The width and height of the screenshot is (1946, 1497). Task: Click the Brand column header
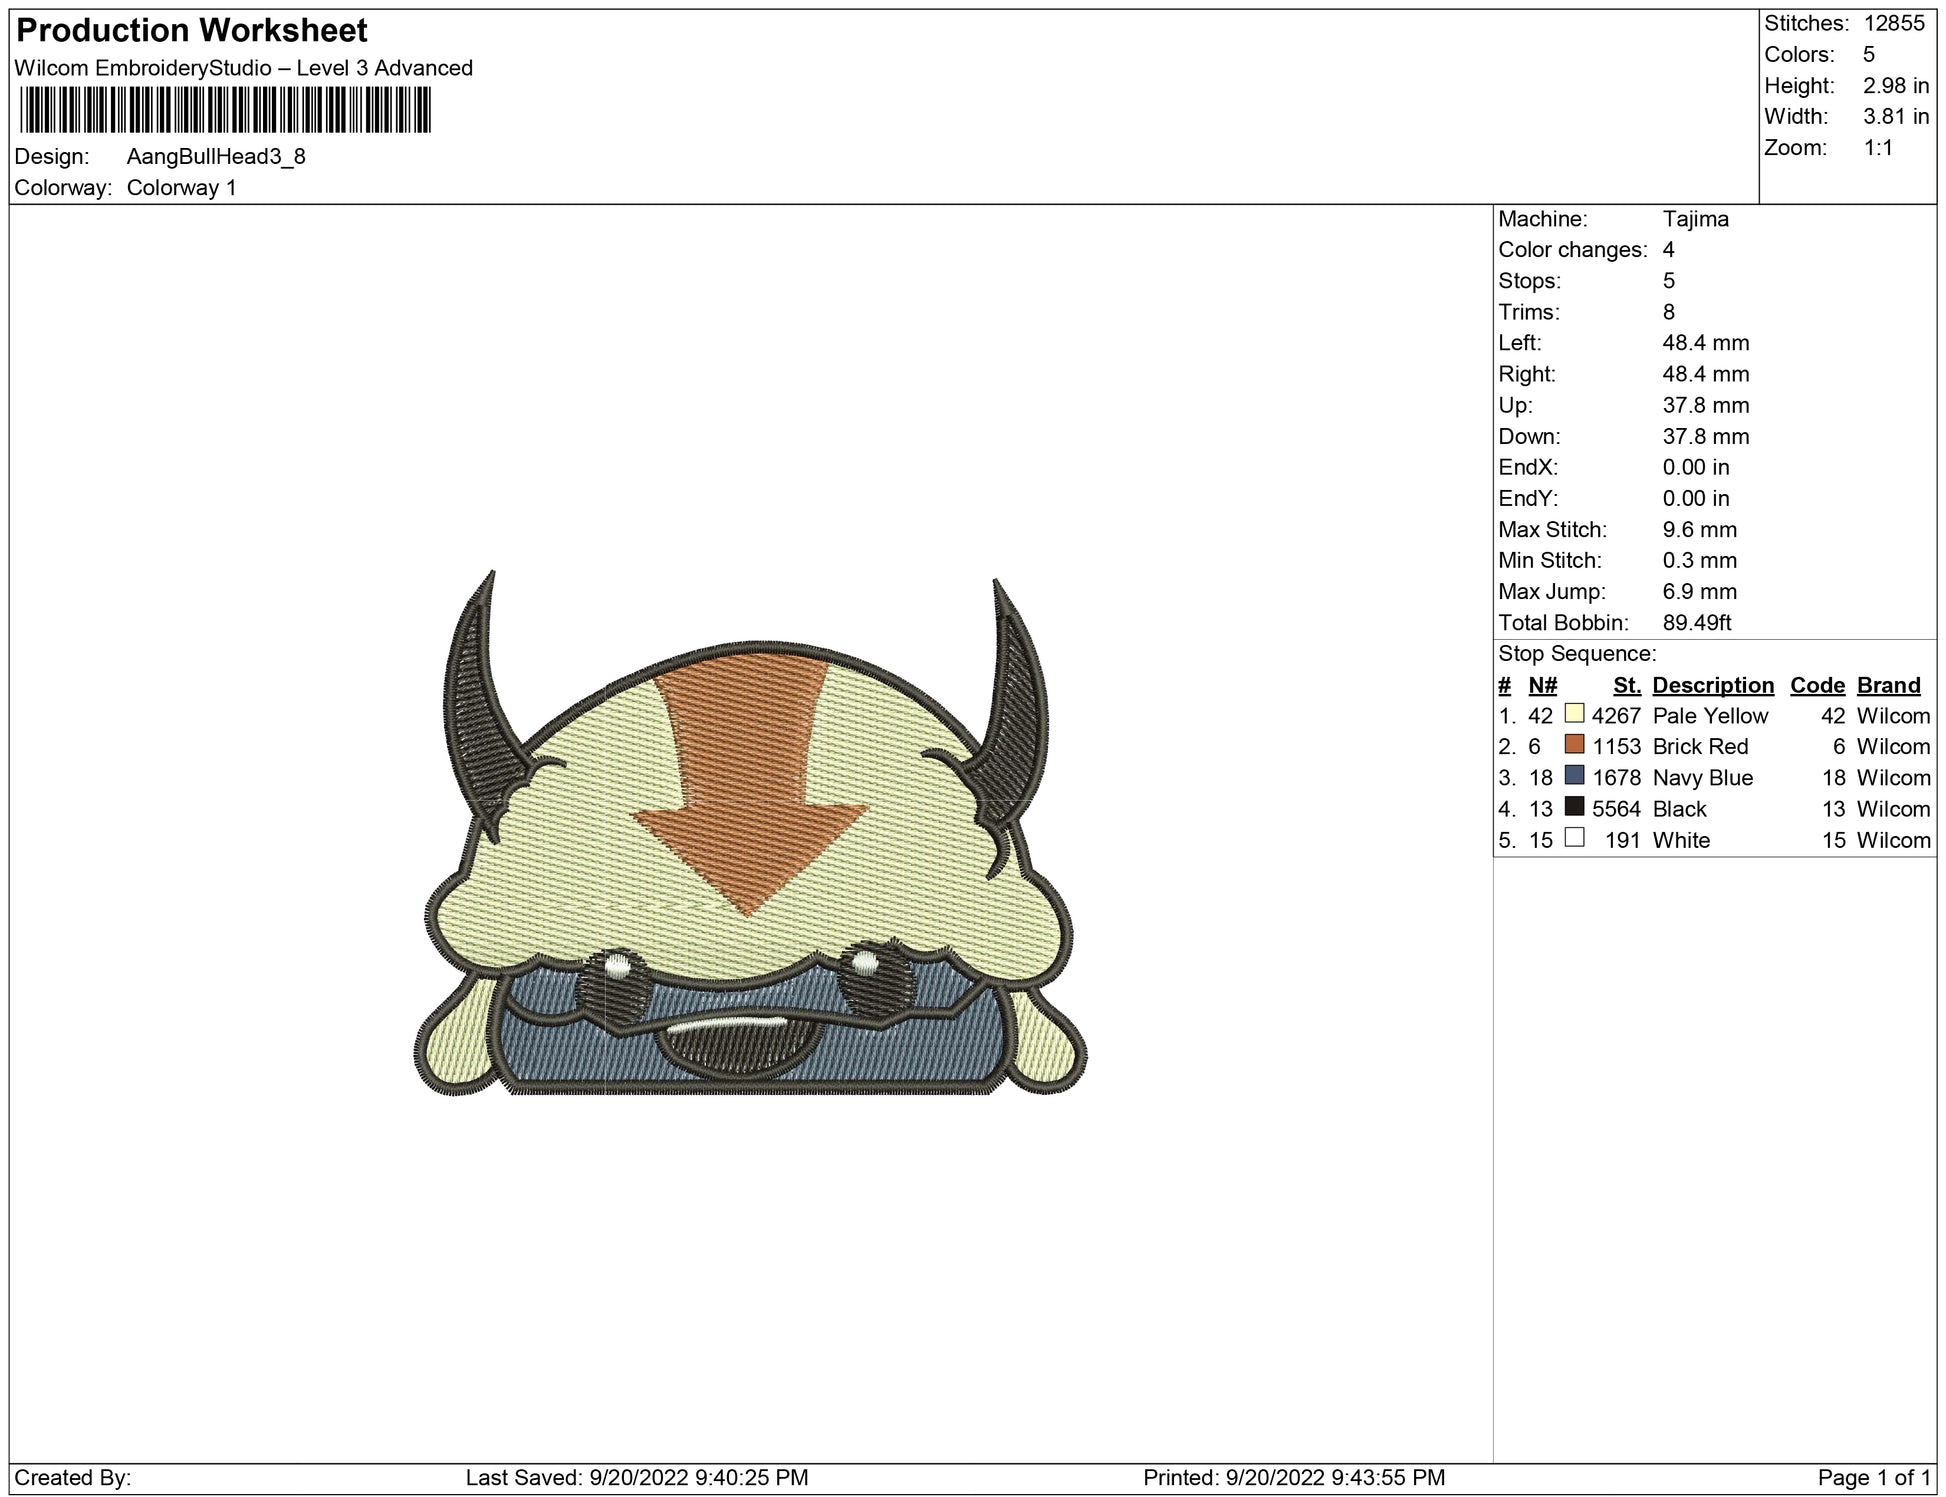[x=1888, y=685]
